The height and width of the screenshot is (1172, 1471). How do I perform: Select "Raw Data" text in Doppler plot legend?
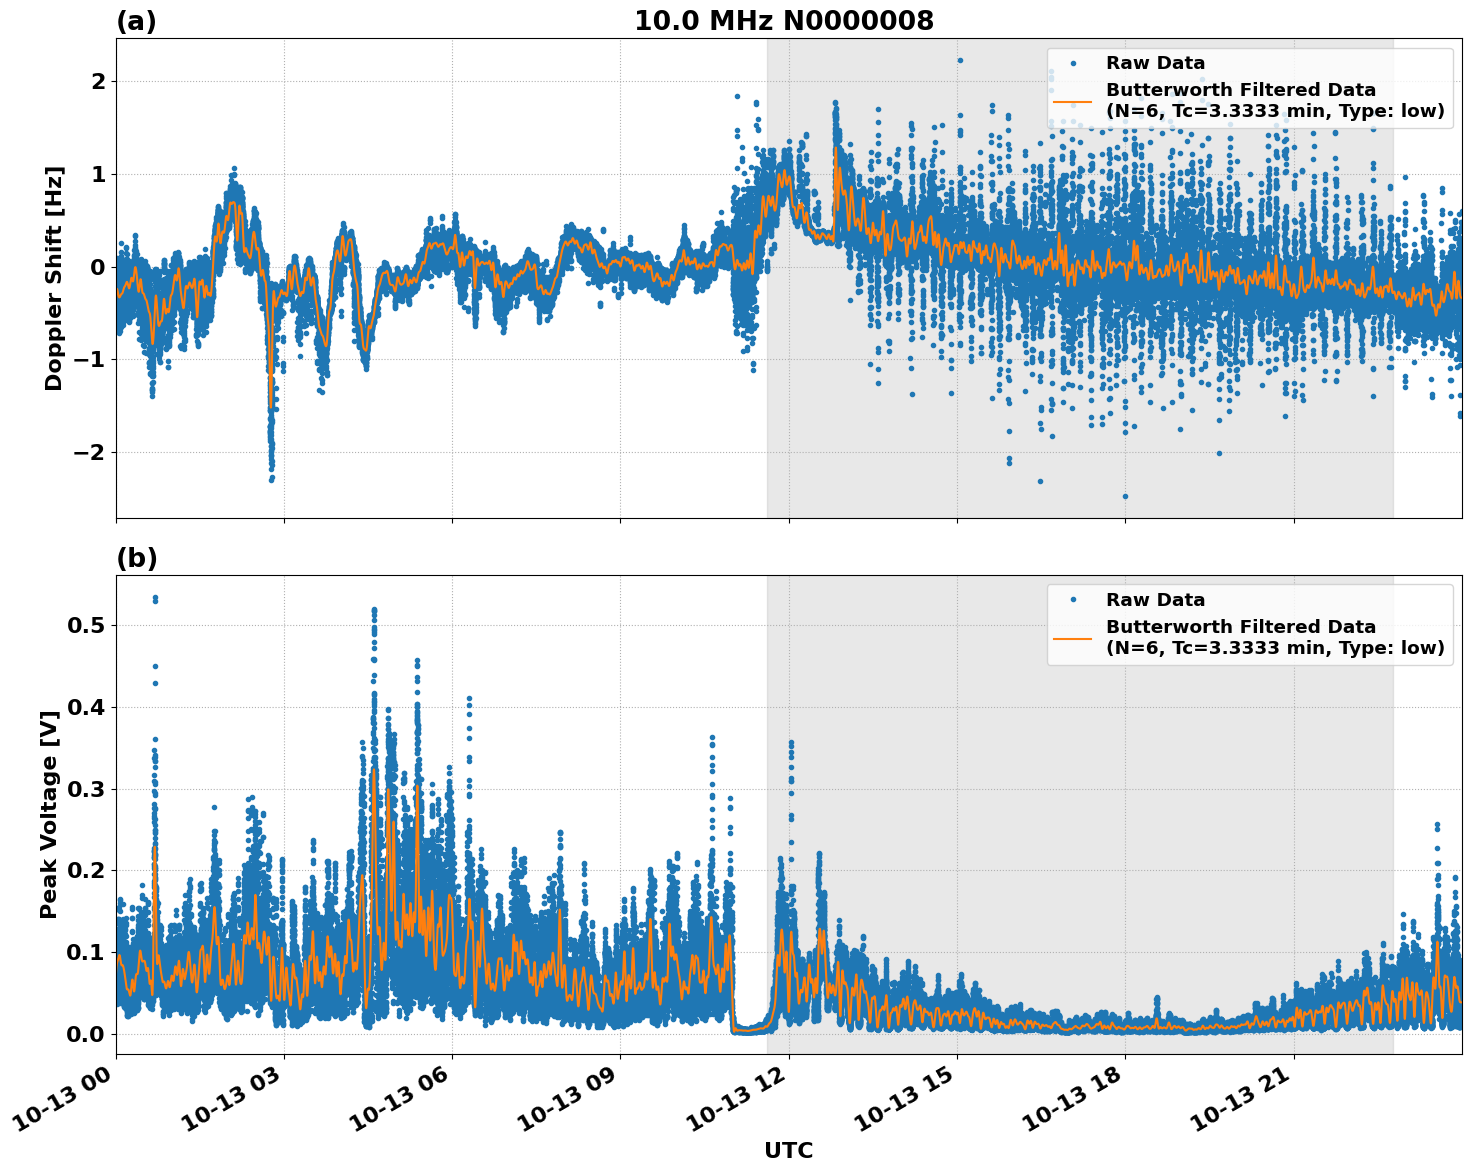[x=1155, y=63]
